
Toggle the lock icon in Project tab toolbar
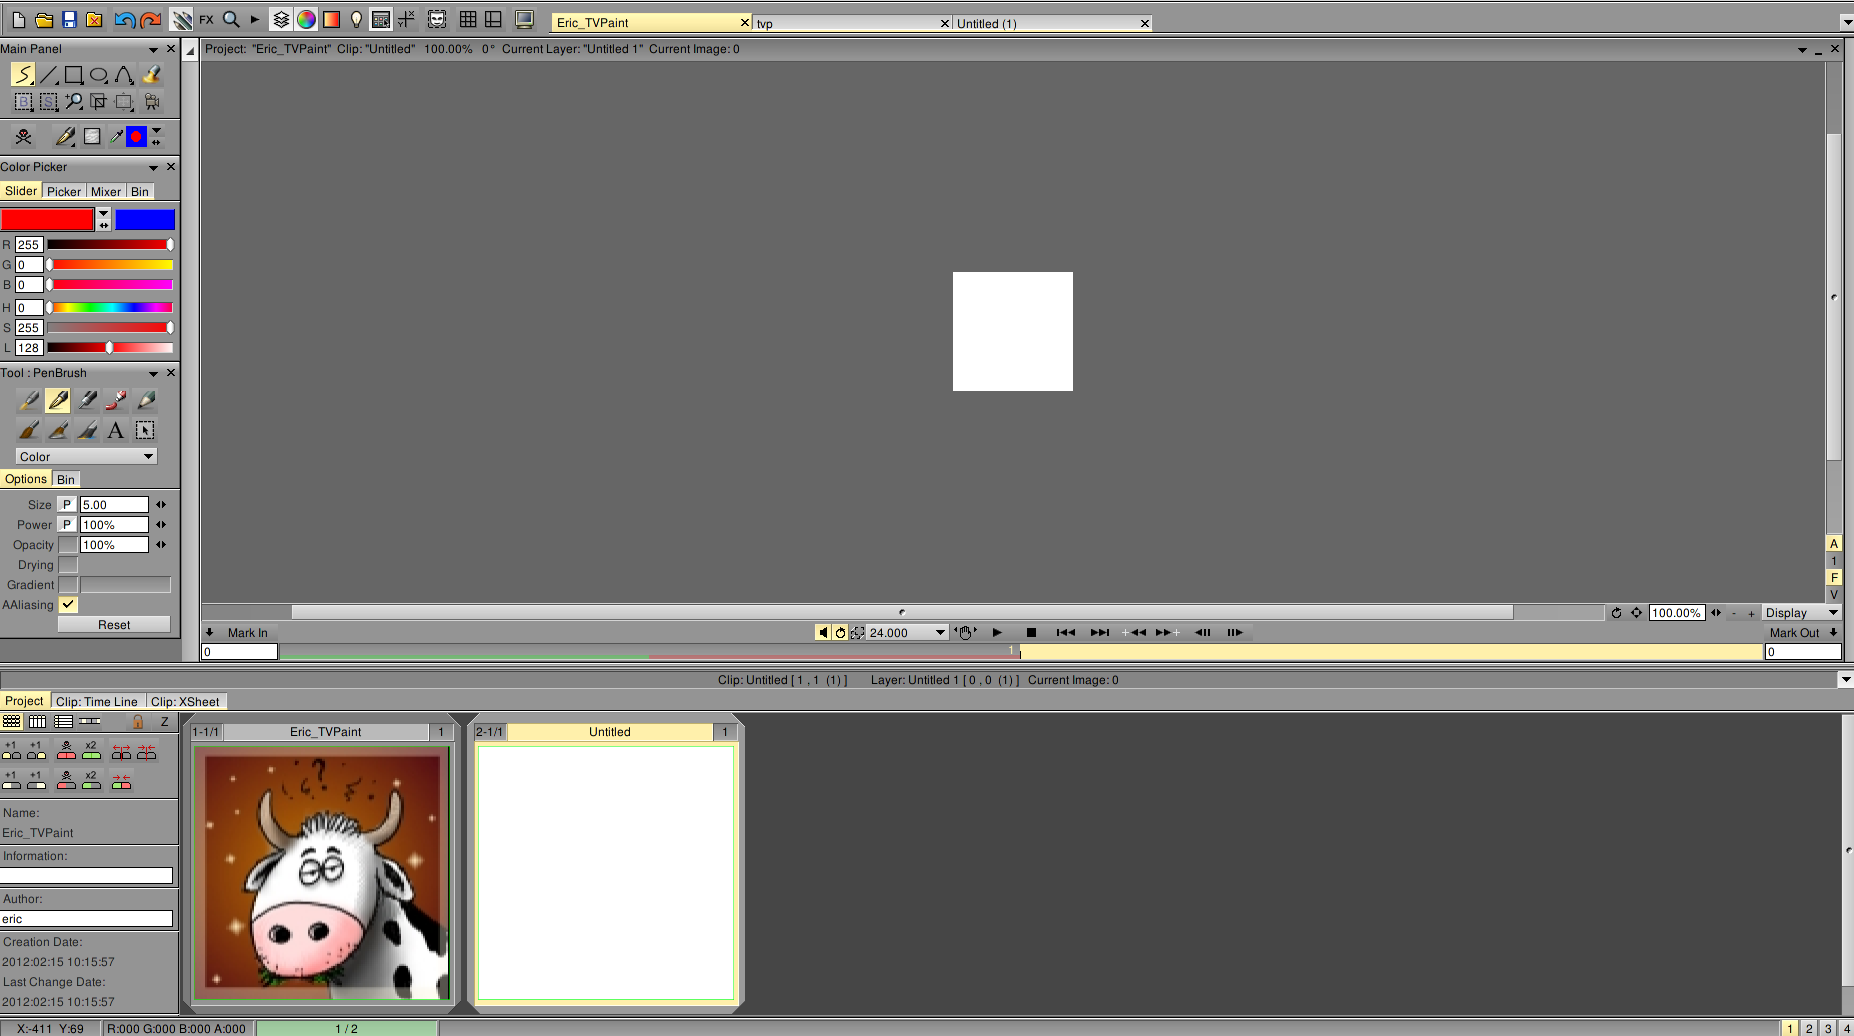pyautogui.click(x=138, y=721)
